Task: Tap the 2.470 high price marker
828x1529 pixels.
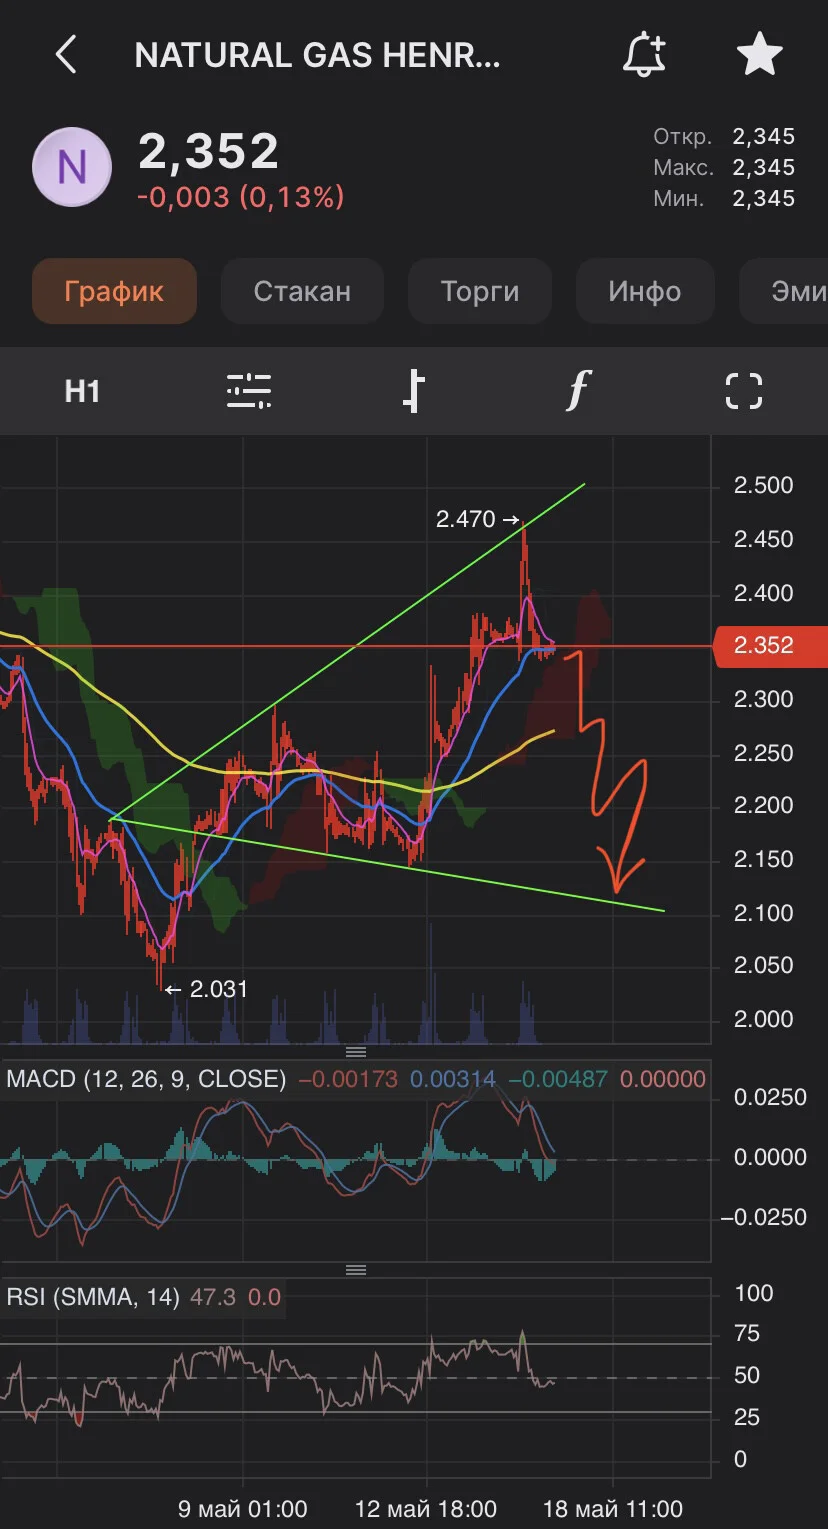Action: [478, 519]
